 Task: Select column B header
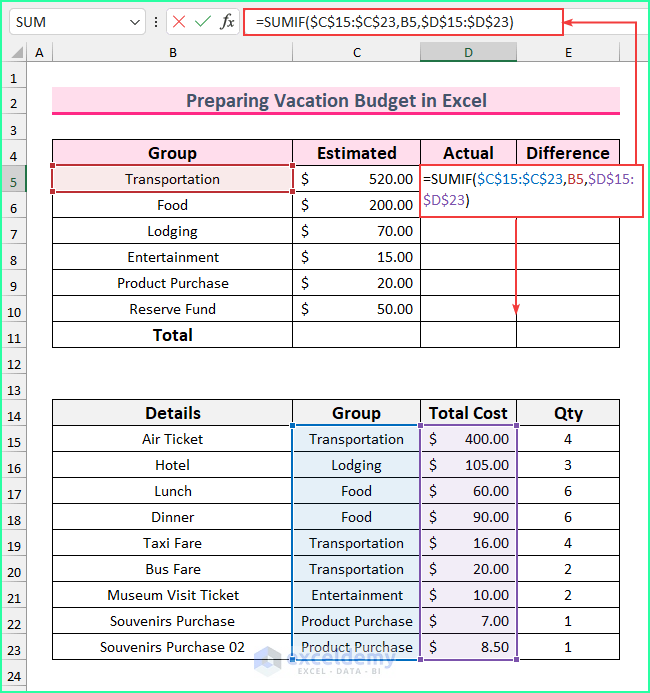click(172, 53)
